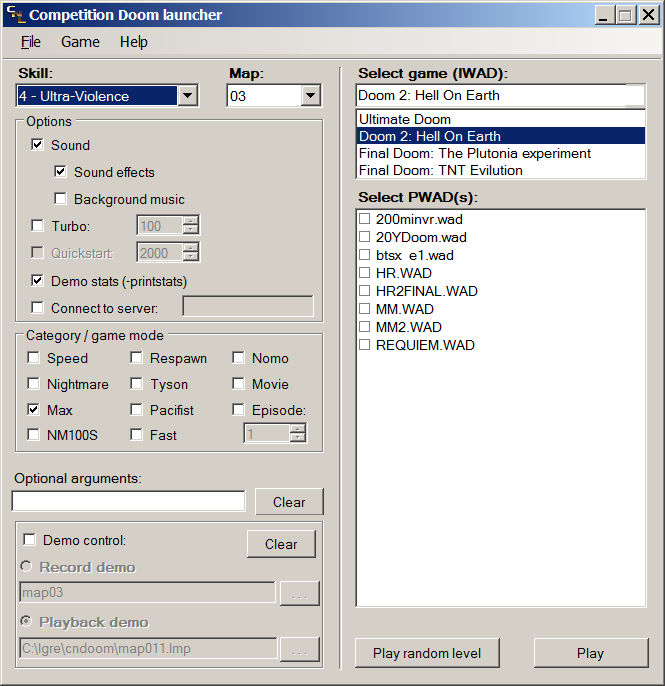Click the Optional arguments text field
Viewport: 665px width, 686px height.
pyautogui.click(x=128, y=501)
